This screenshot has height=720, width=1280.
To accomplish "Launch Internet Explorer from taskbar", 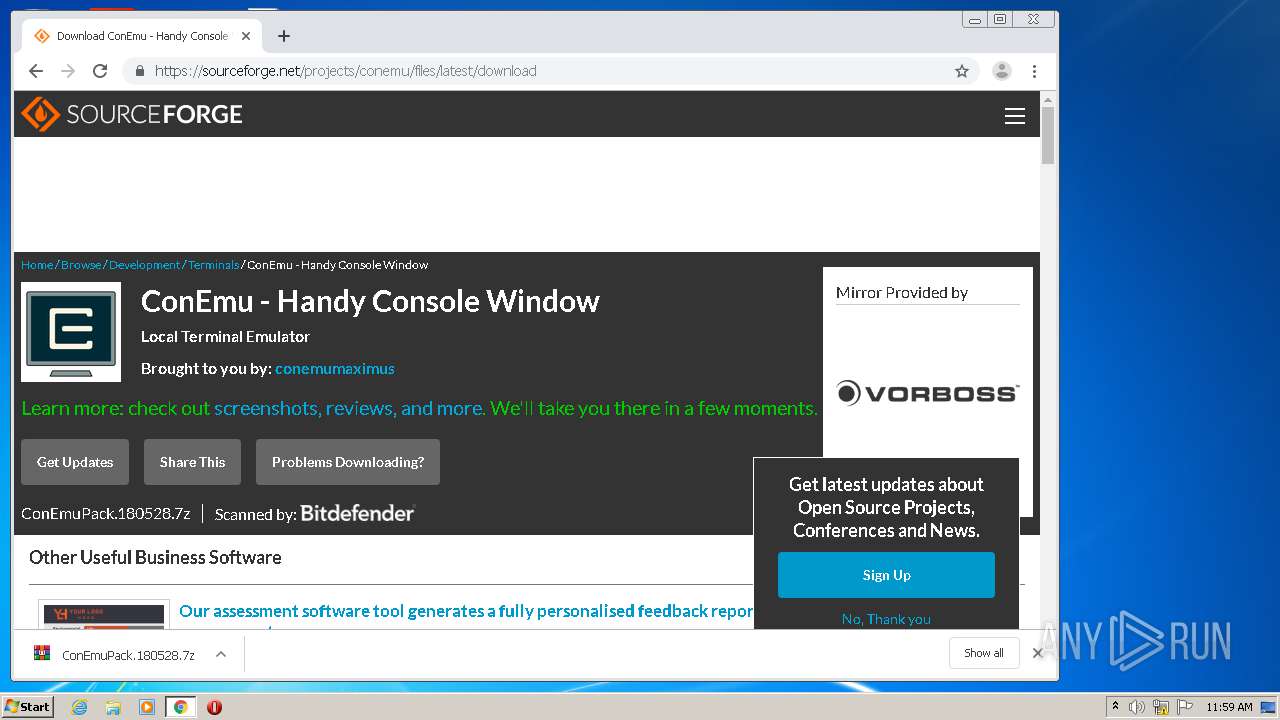I will tap(79, 707).
